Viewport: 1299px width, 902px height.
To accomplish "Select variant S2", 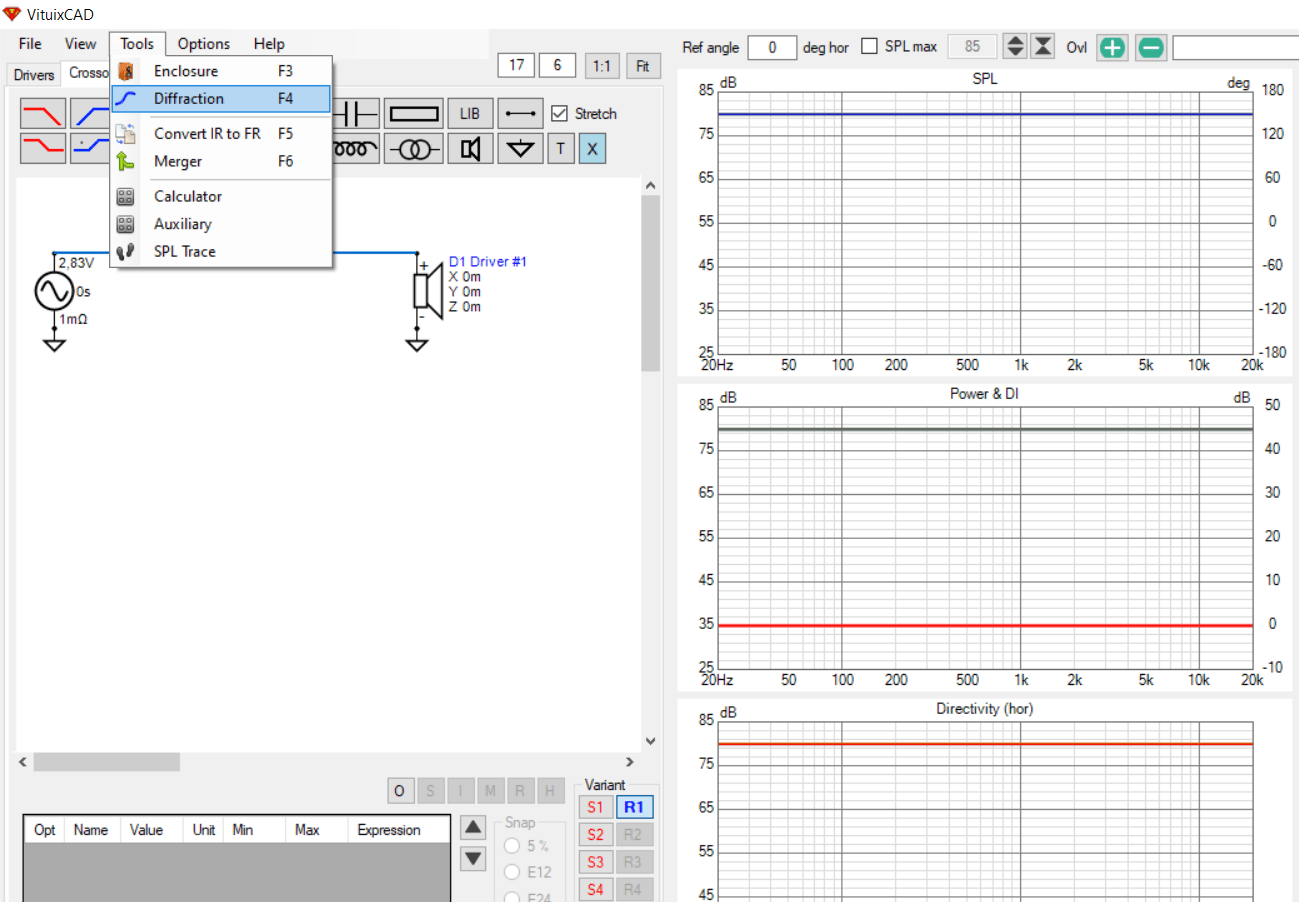I will (595, 834).
